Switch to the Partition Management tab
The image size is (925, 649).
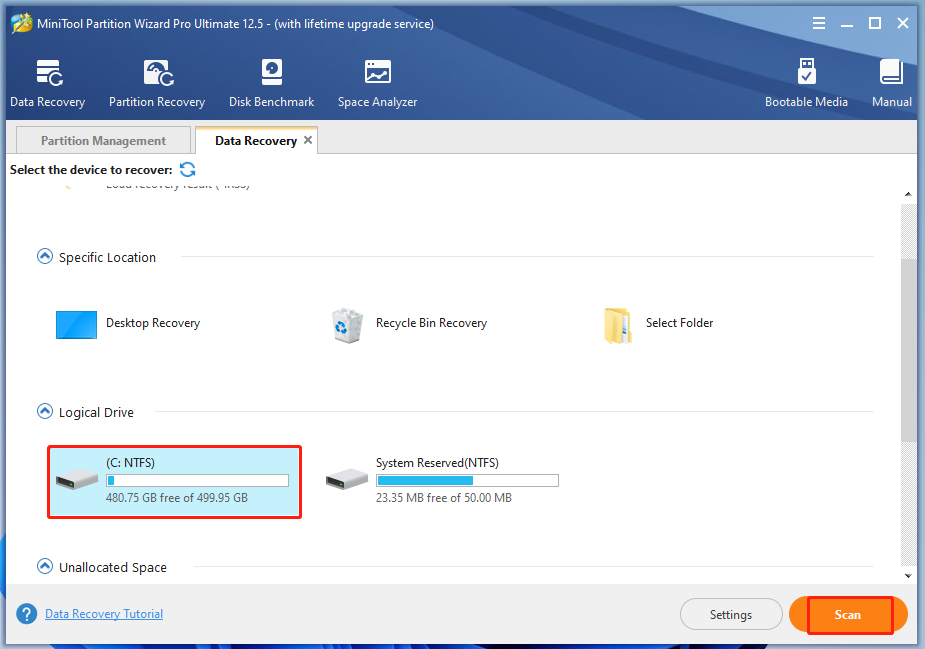click(103, 140)
